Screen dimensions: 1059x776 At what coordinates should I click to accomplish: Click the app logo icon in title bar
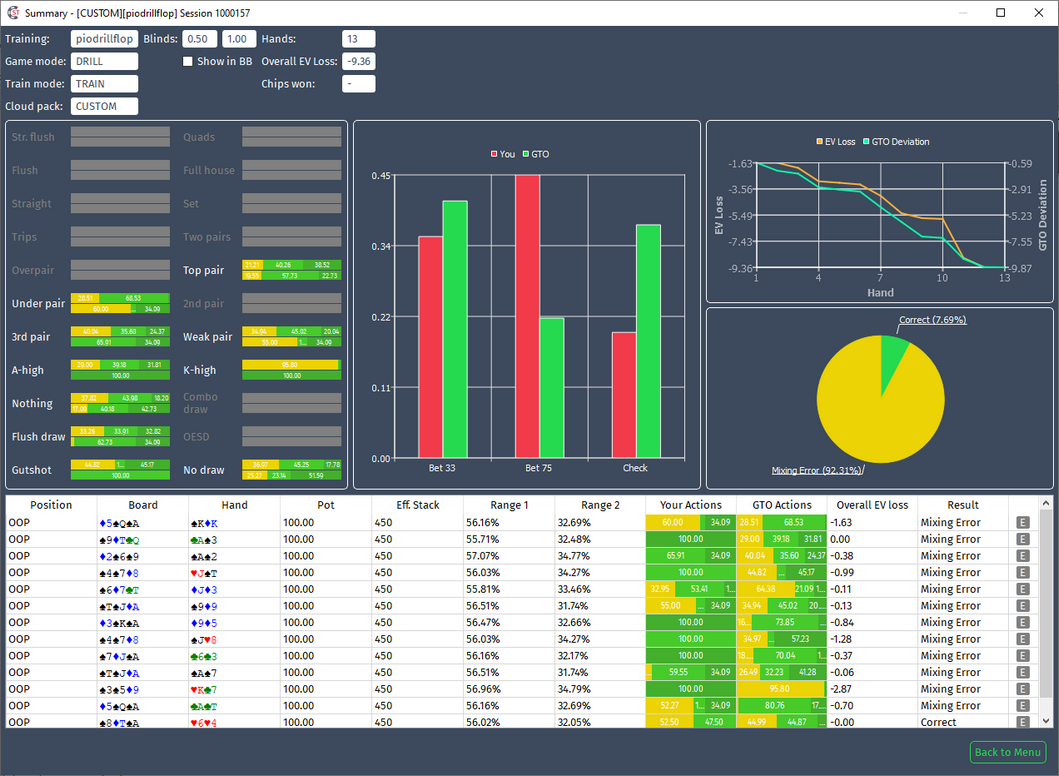tap(13, 13)
